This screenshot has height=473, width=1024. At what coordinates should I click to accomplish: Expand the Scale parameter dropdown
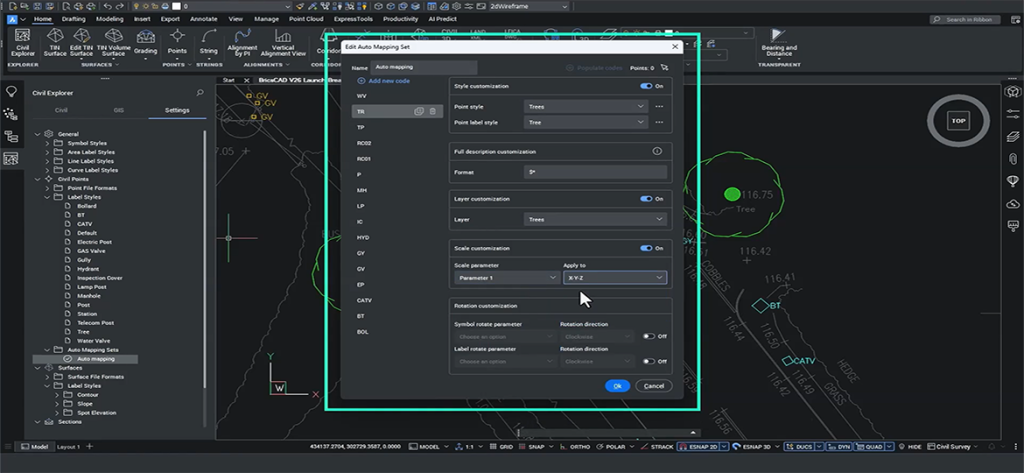pyautogui.click(x=505, y=278)
